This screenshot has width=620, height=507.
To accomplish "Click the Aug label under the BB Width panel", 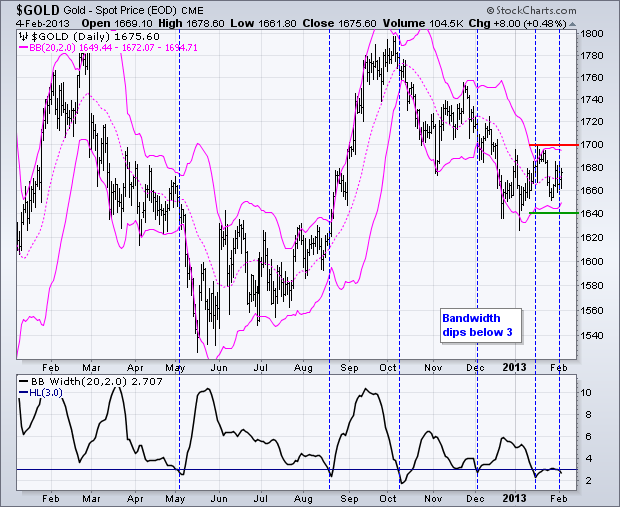I will pos(303,499).
